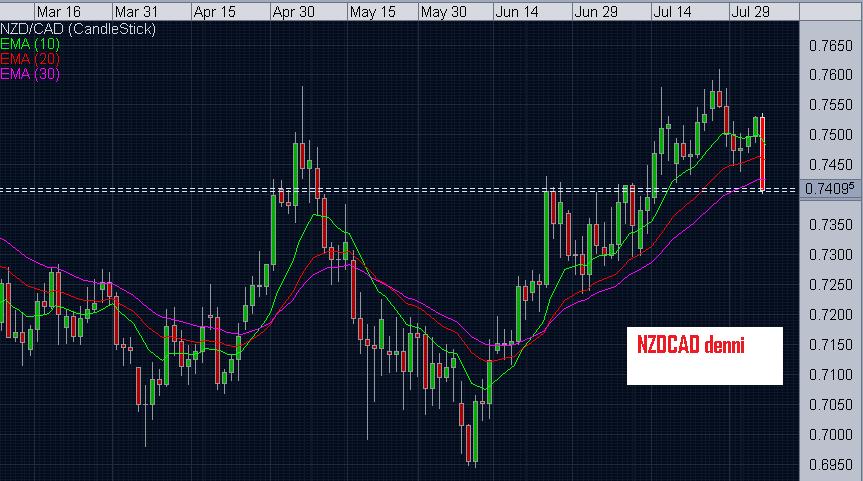Viewport: 863px width, 481px height.
Task: Click the red EMA (20) legend label
Action: click(x=30, y=59)
